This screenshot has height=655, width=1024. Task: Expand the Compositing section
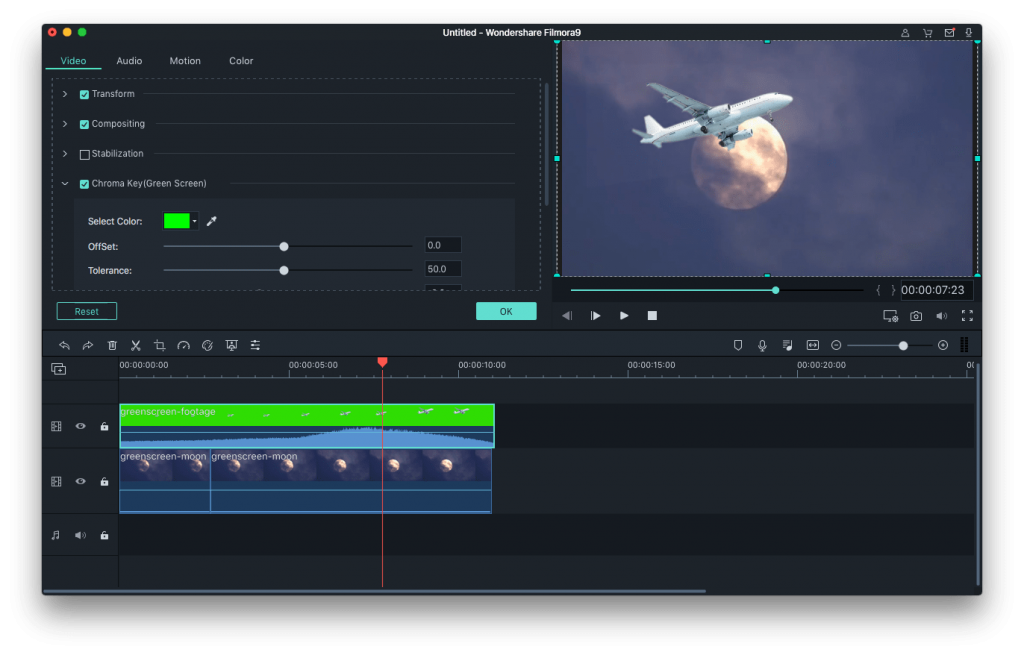(65, 123)
